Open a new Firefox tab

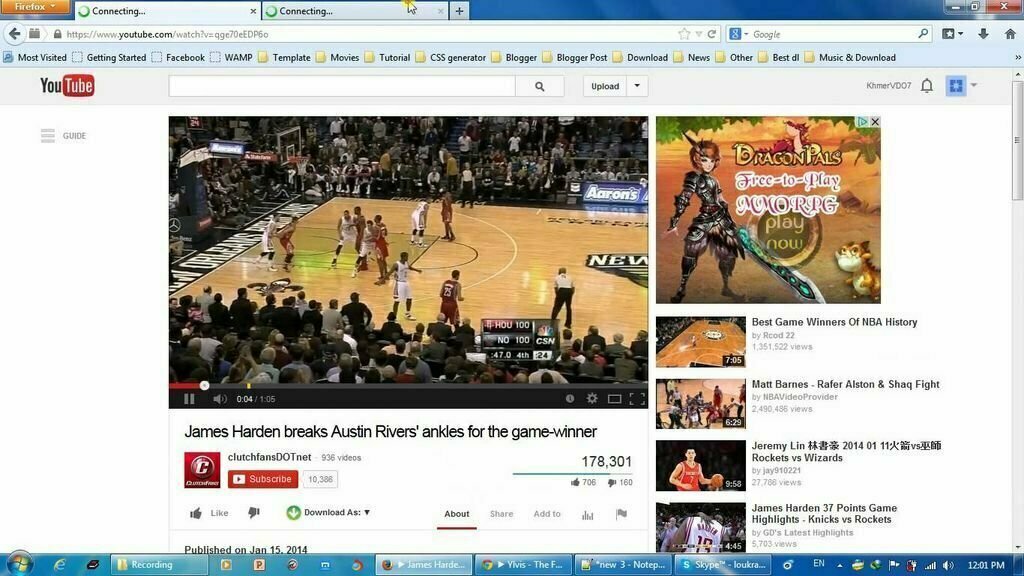click(459, 11)
